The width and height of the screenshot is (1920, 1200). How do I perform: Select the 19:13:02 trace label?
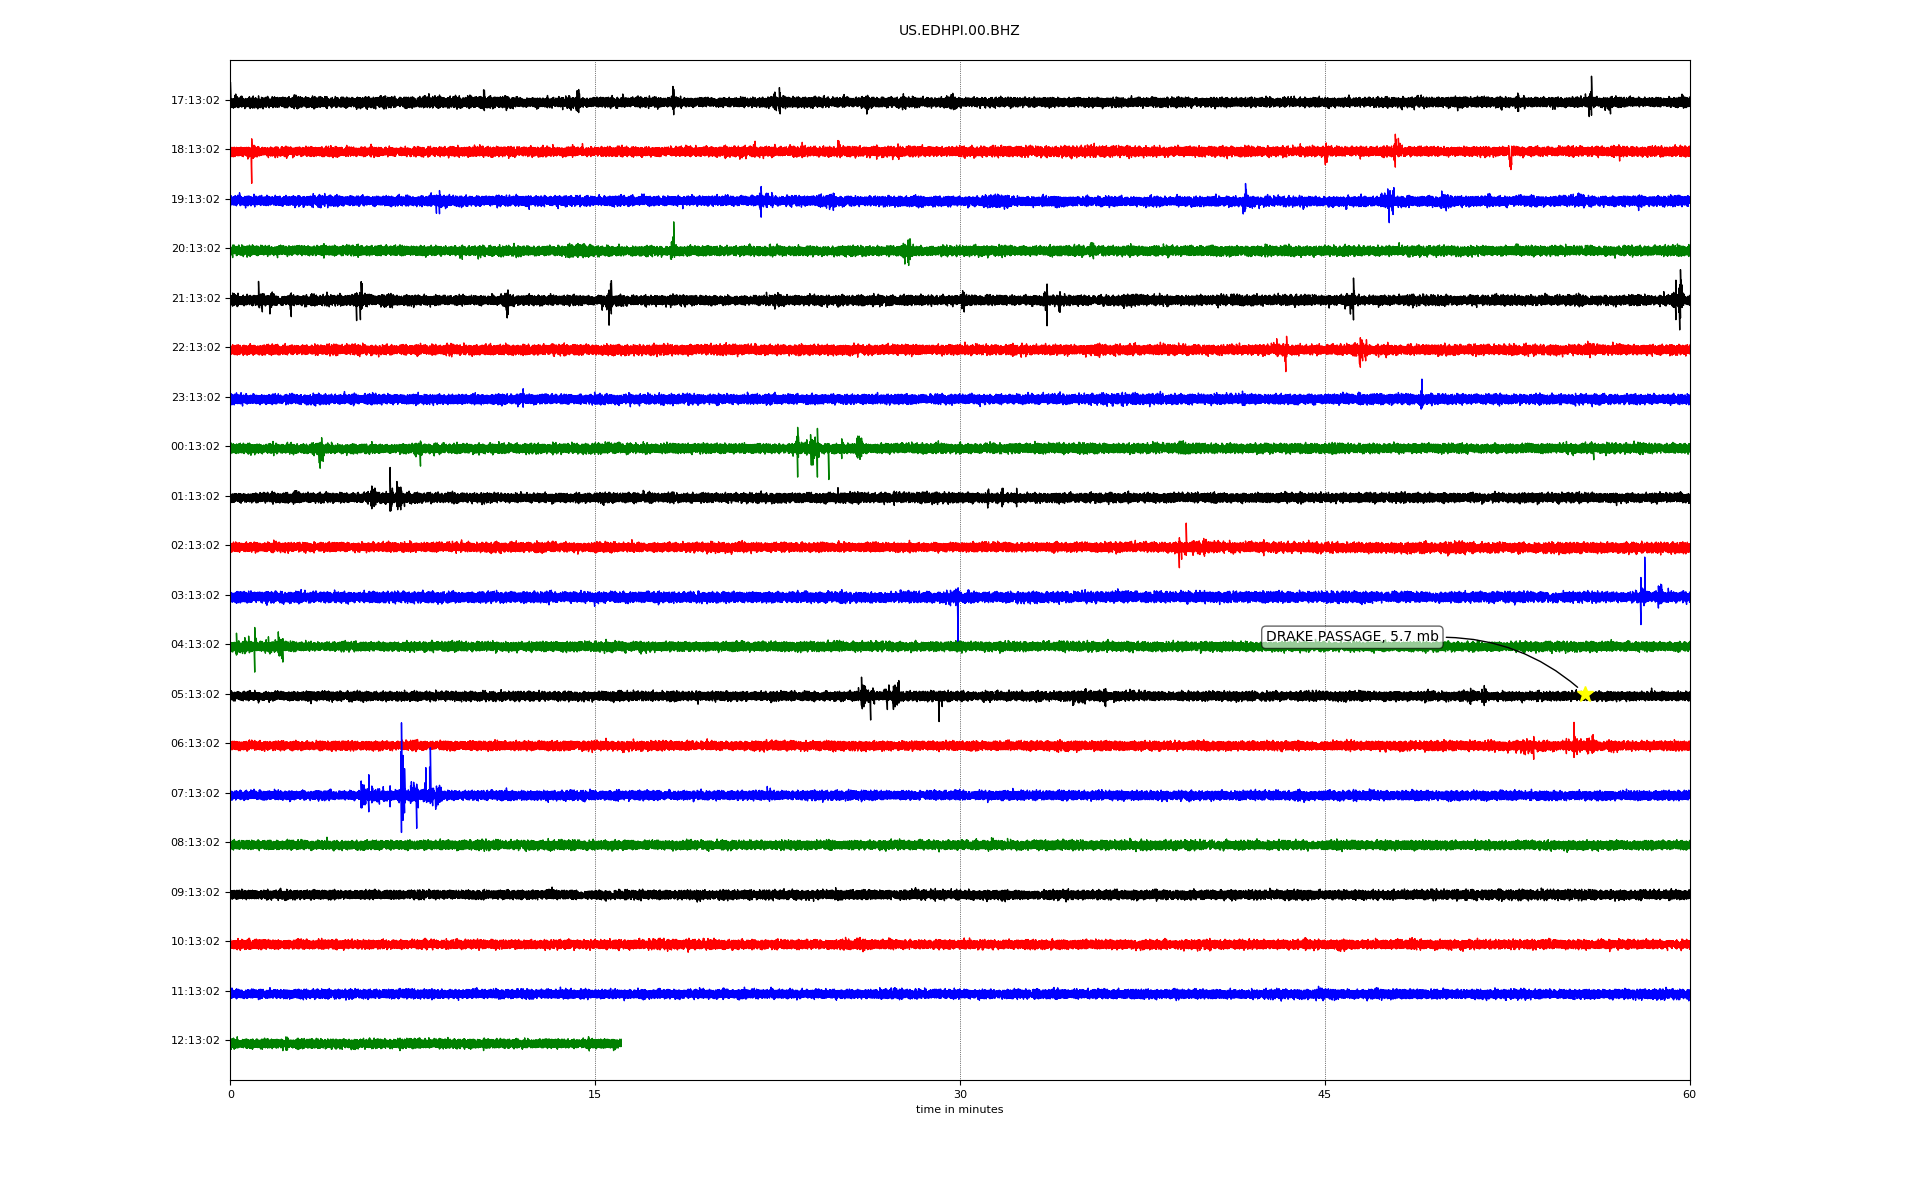[x=195, y=200]
